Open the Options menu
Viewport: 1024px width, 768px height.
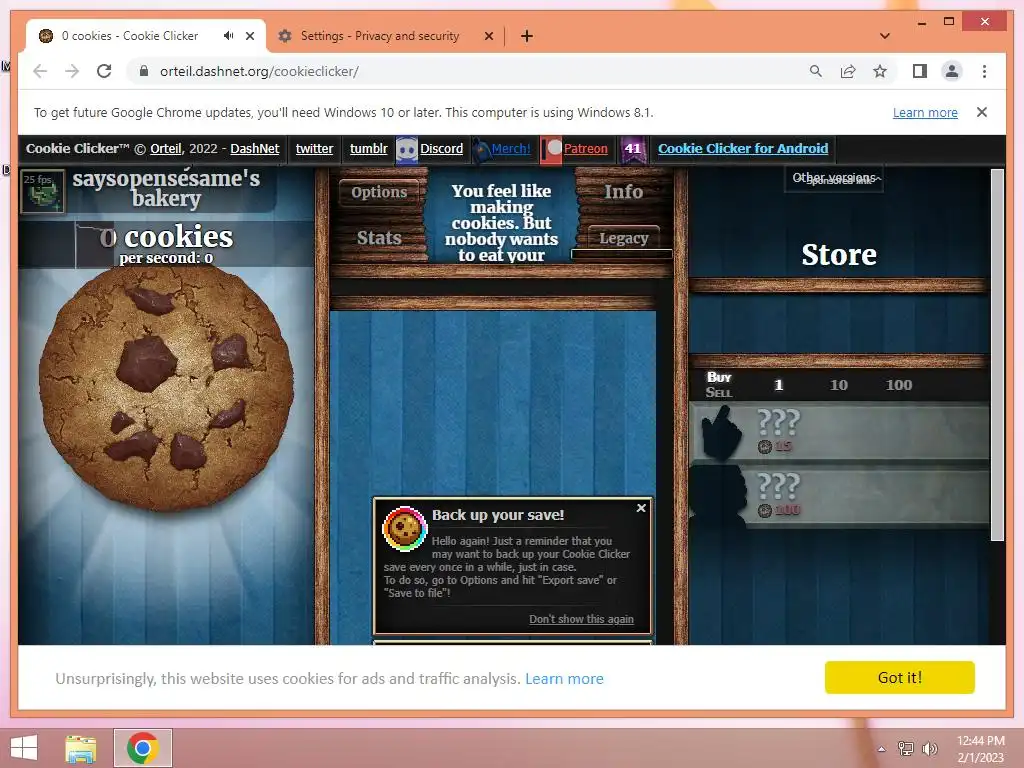tap(379, 192)
